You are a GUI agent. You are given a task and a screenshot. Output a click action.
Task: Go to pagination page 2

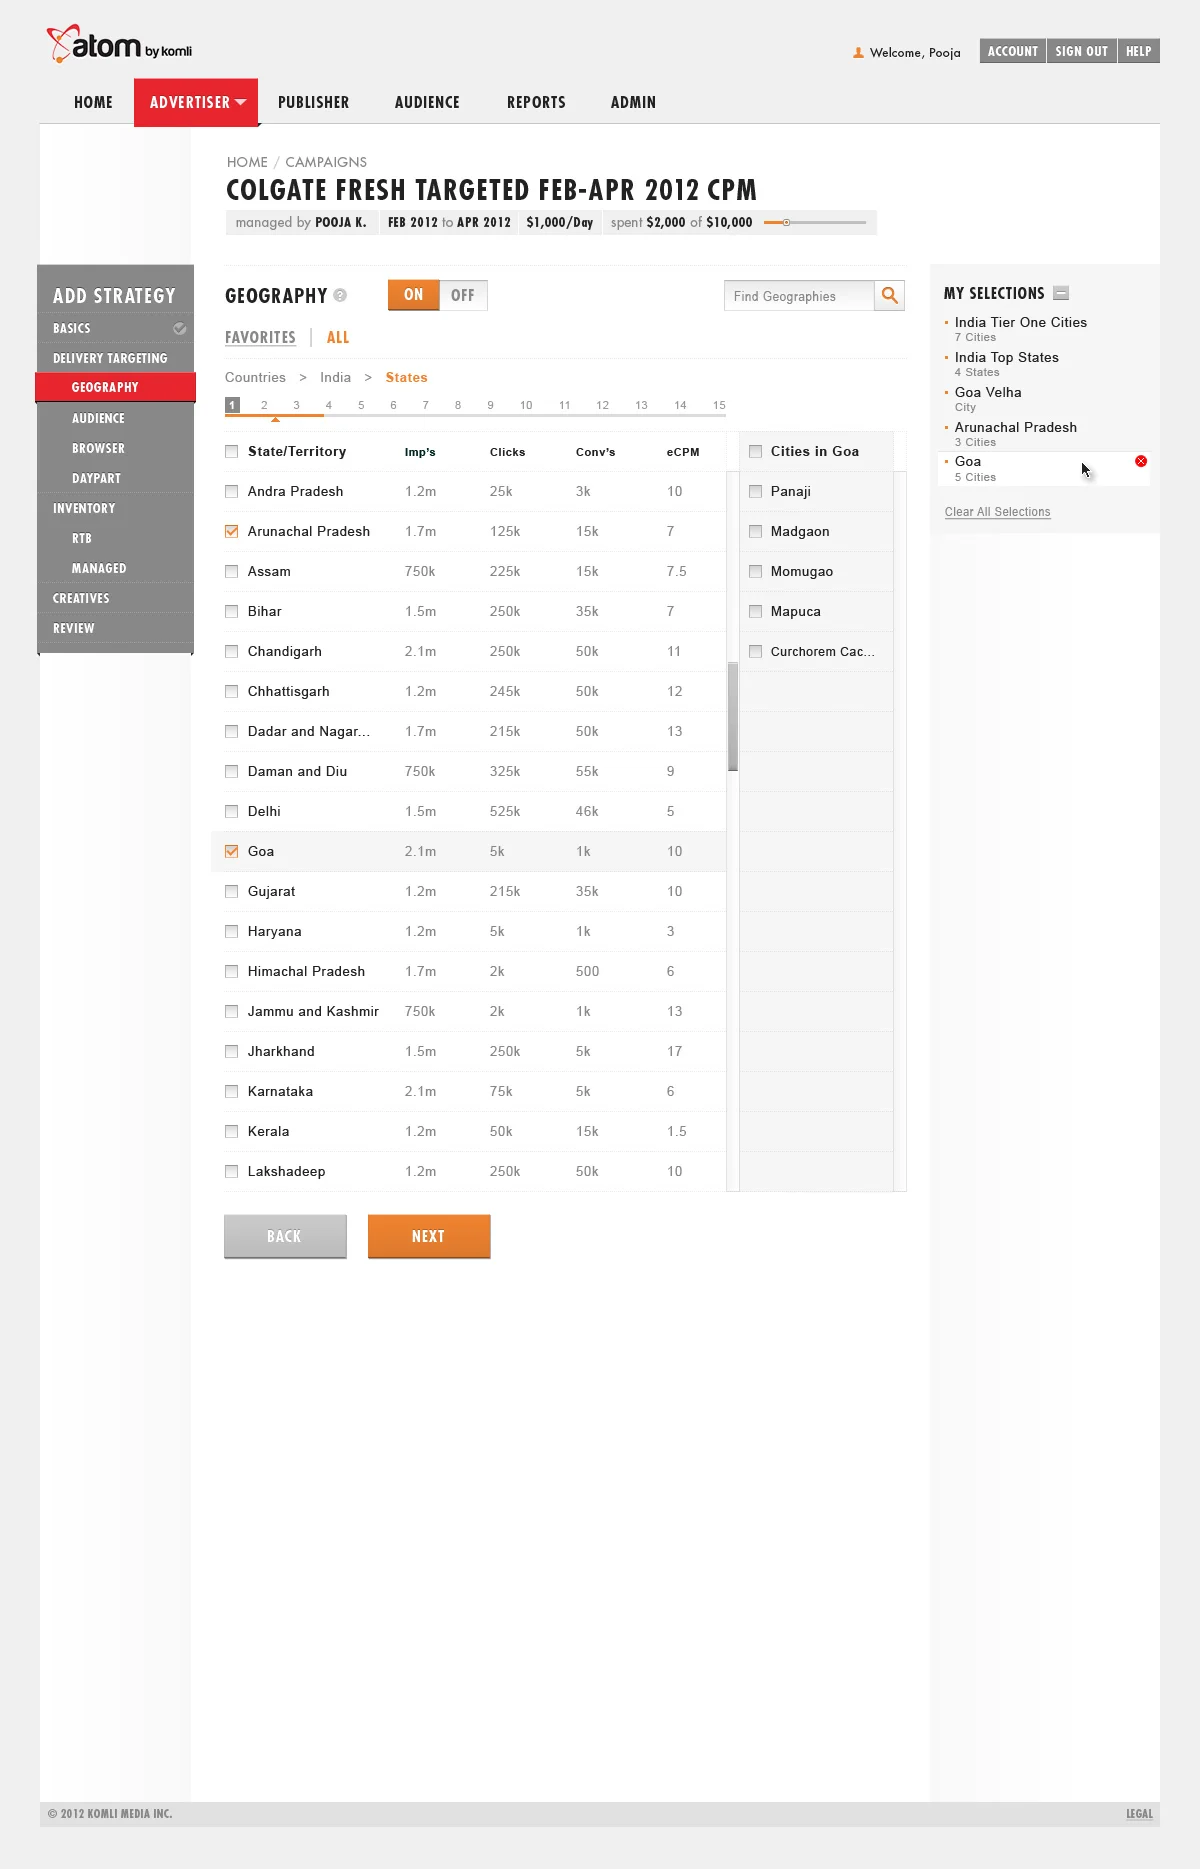coord(264,405)
